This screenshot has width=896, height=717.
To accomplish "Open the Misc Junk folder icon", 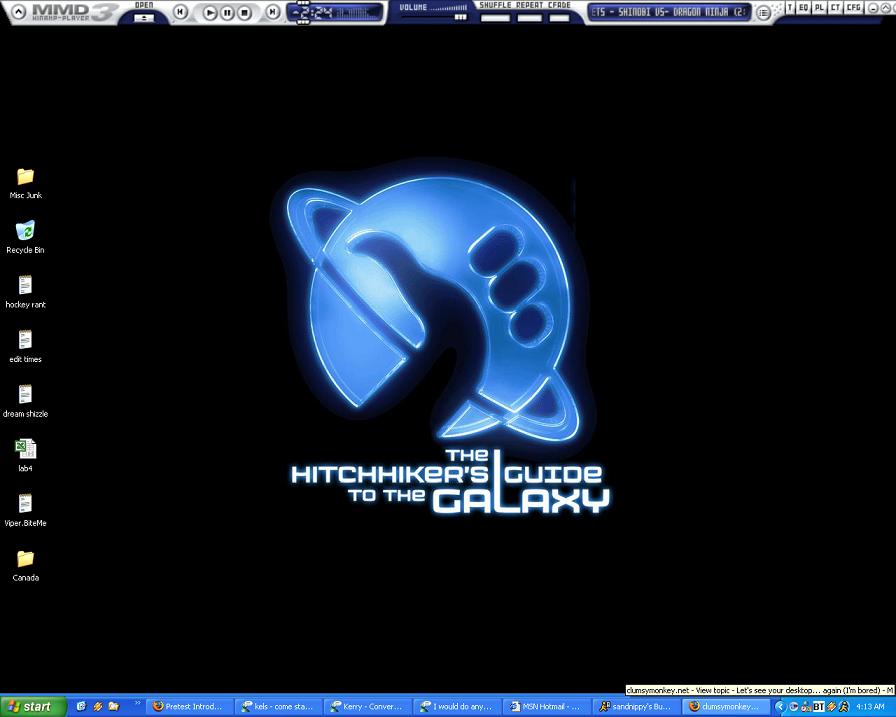I will point(25,177).
